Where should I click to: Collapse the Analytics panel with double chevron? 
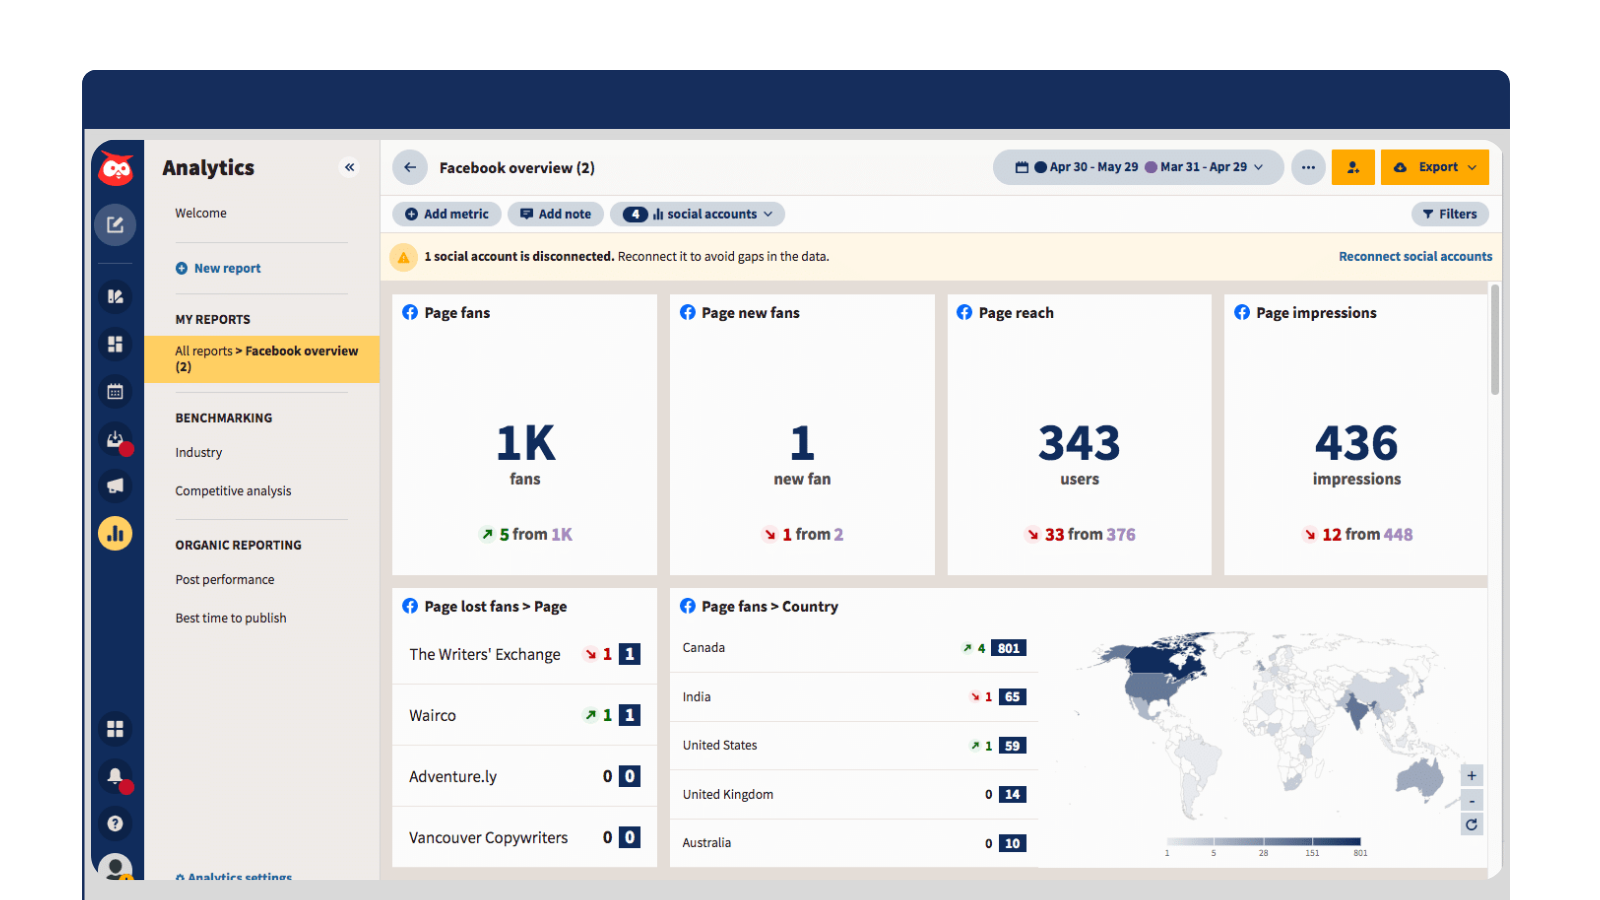350,167
